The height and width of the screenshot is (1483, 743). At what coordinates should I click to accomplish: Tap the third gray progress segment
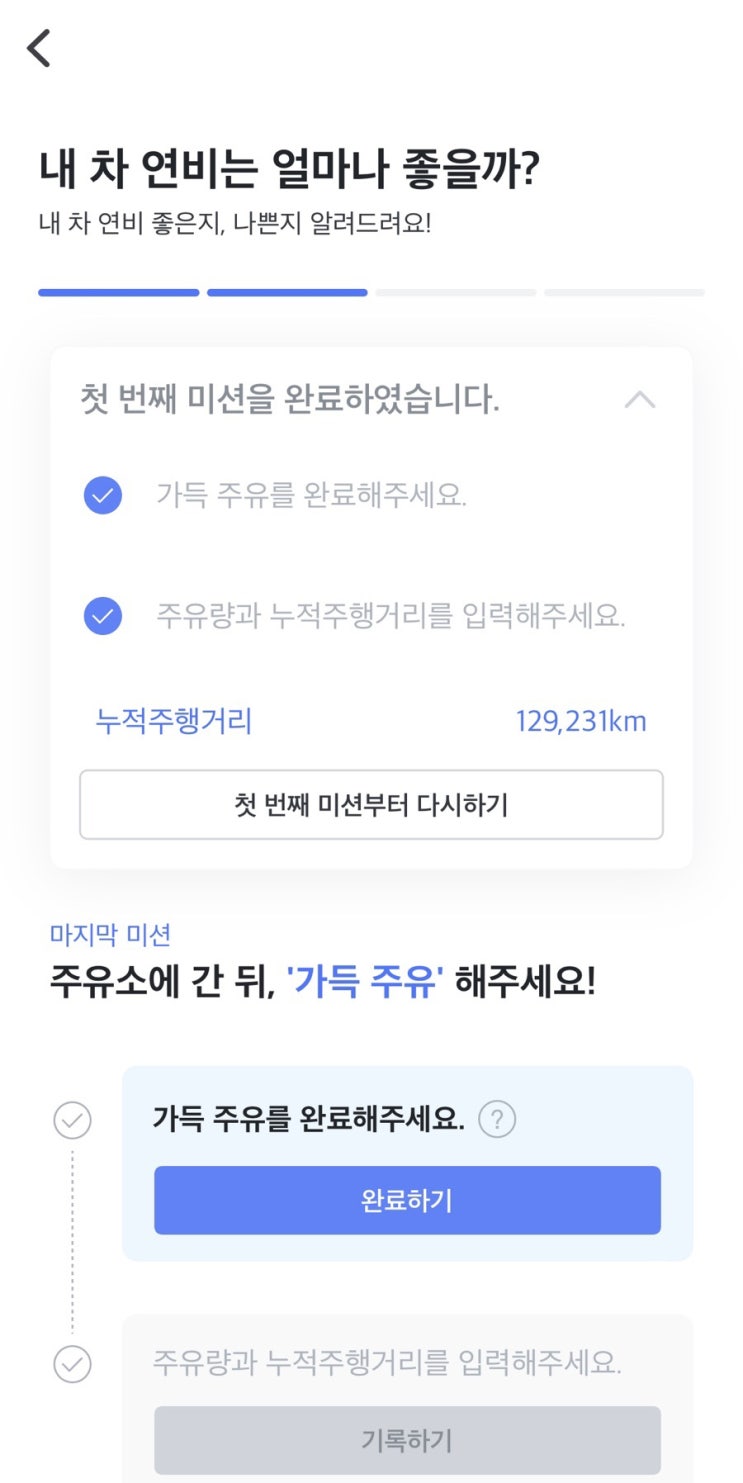456,293
